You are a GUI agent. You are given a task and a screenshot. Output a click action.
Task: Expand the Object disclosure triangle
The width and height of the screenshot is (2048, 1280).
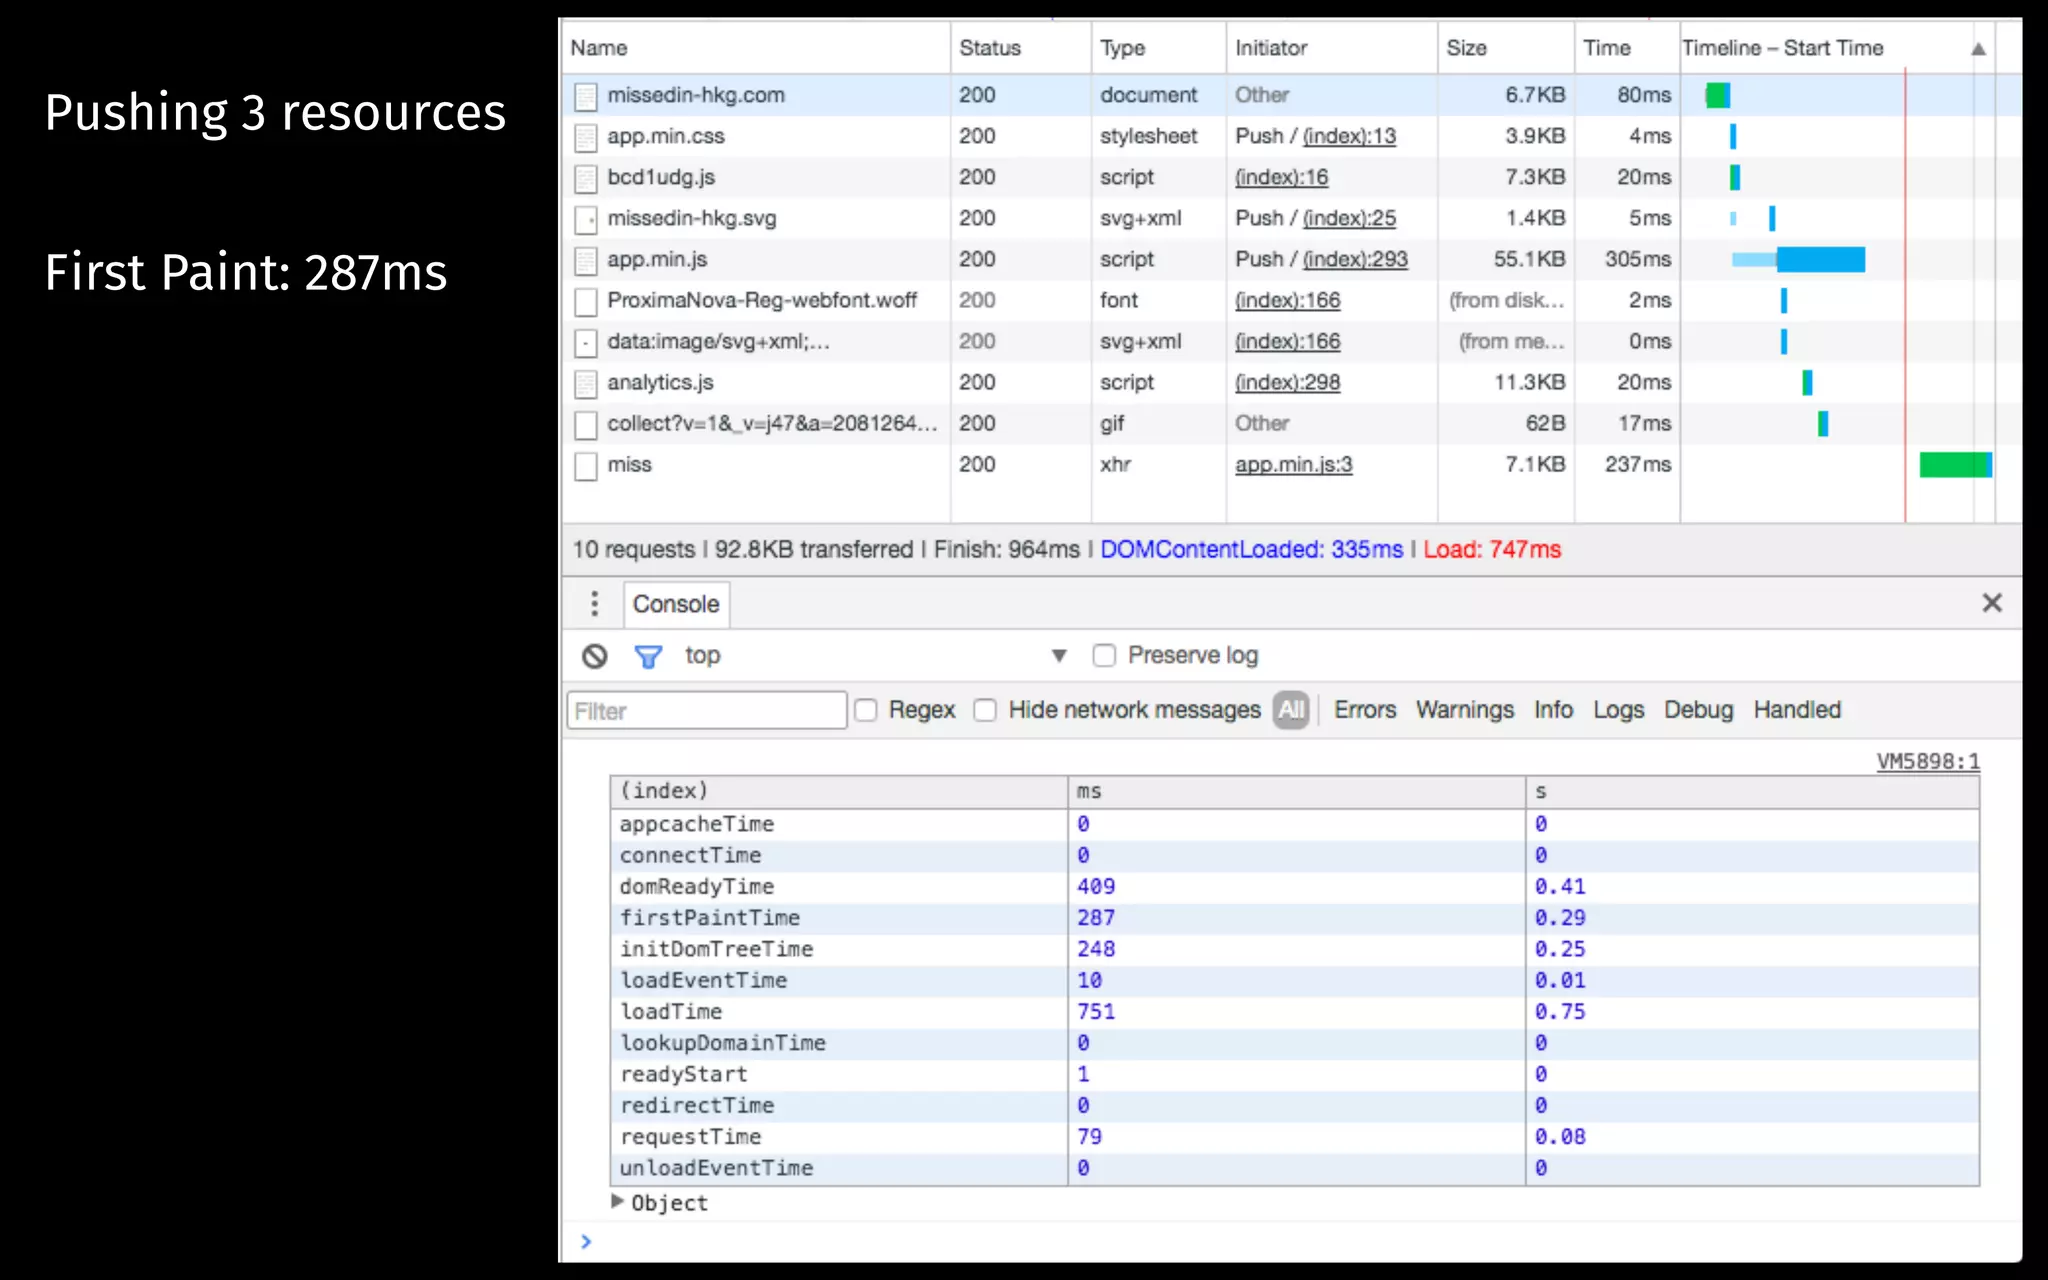617,1201
